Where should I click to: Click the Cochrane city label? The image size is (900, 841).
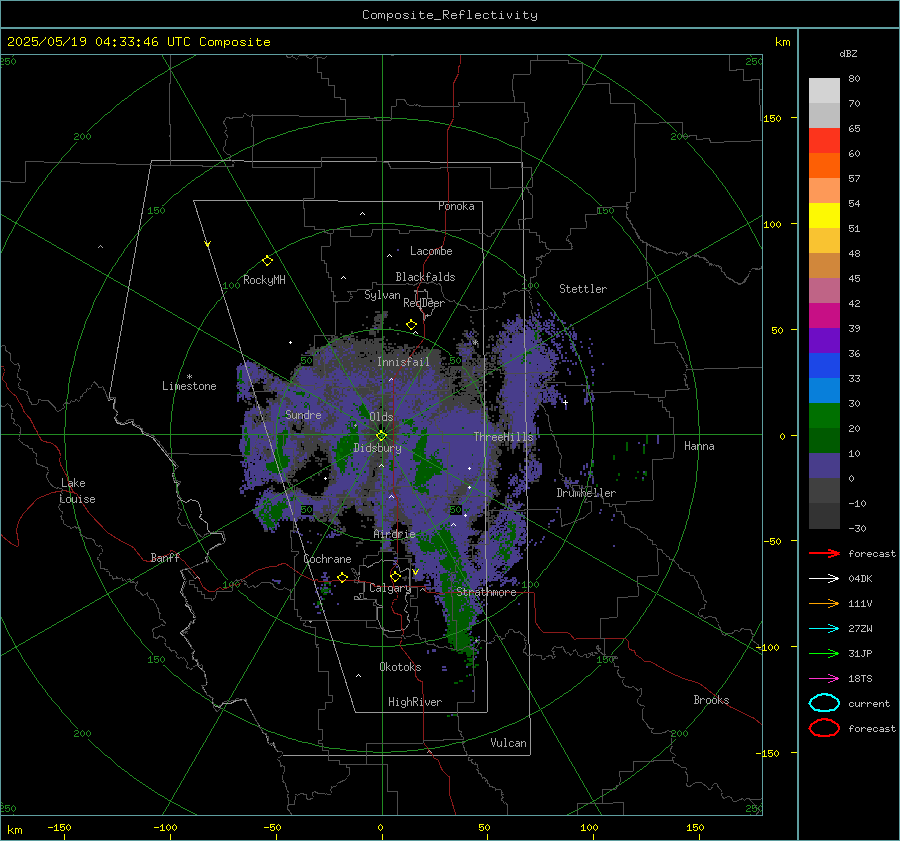point(327,559)
